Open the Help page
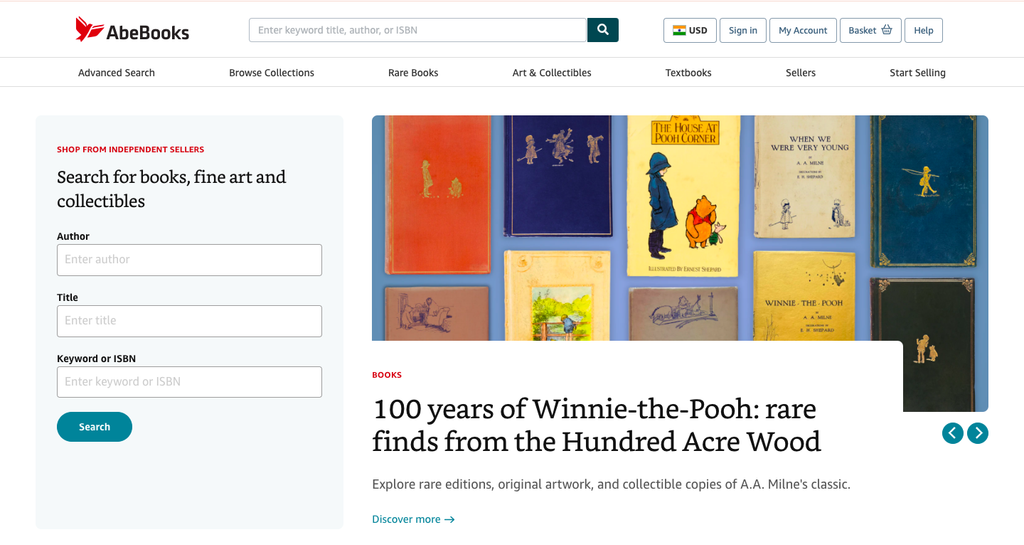Screen dimensions: 1024x545 point(923,31)
